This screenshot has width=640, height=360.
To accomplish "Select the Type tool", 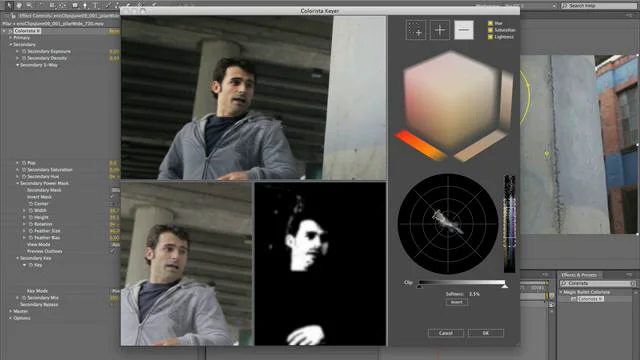I will (x=95, y=5).
